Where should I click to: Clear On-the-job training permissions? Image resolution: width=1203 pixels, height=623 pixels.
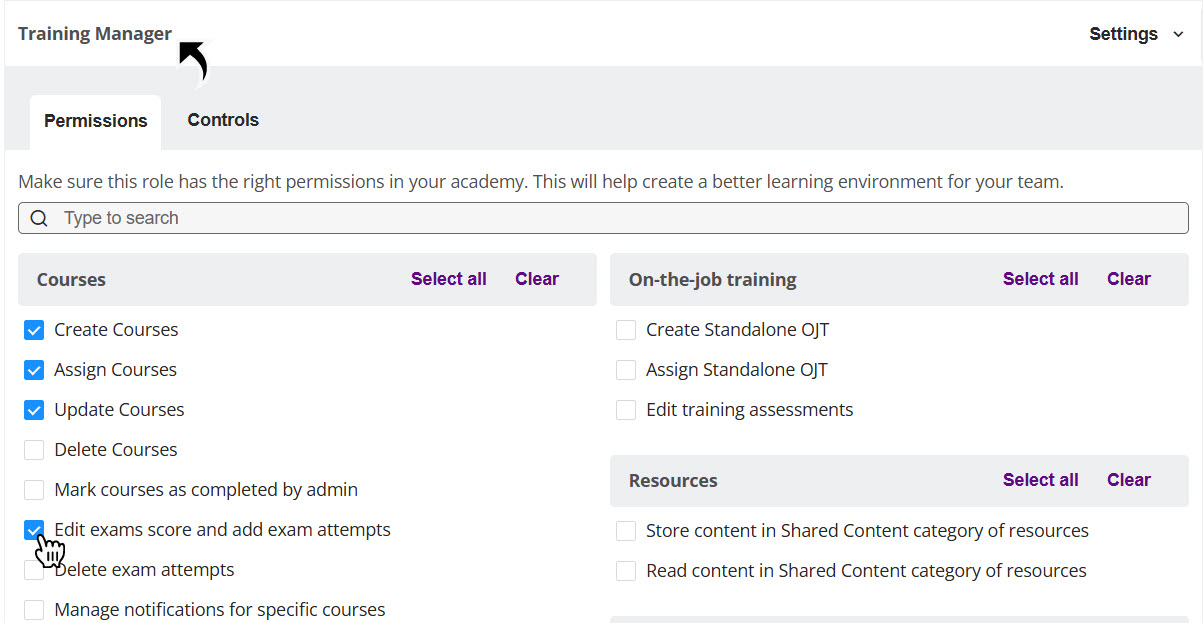pos(1129,279)
